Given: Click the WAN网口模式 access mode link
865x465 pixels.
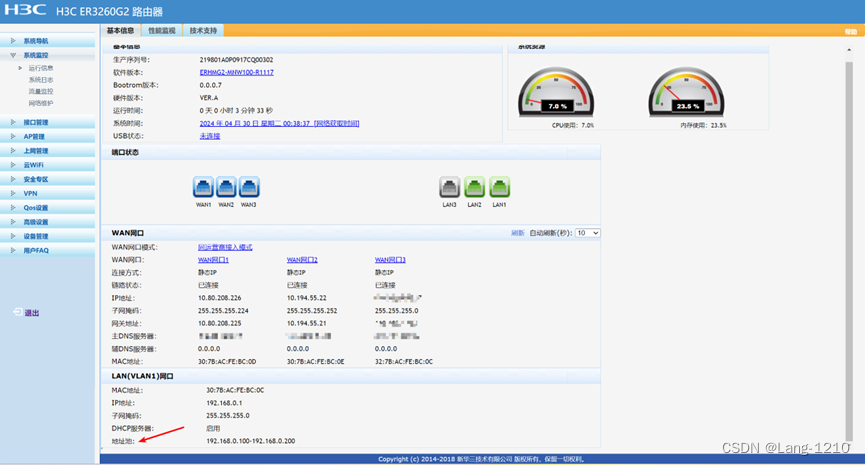Looking at the screenshot, I should 225,247.
